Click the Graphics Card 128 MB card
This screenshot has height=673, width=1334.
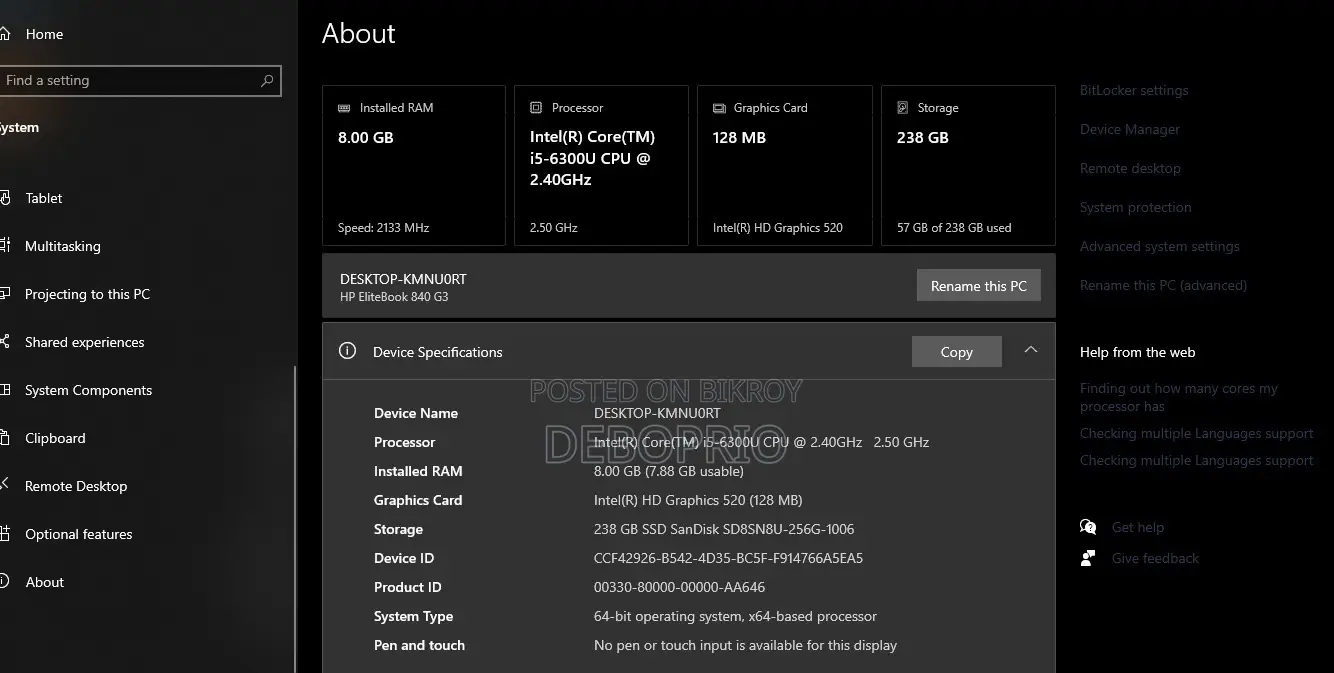pyautogui.click(x=785, y=165)
